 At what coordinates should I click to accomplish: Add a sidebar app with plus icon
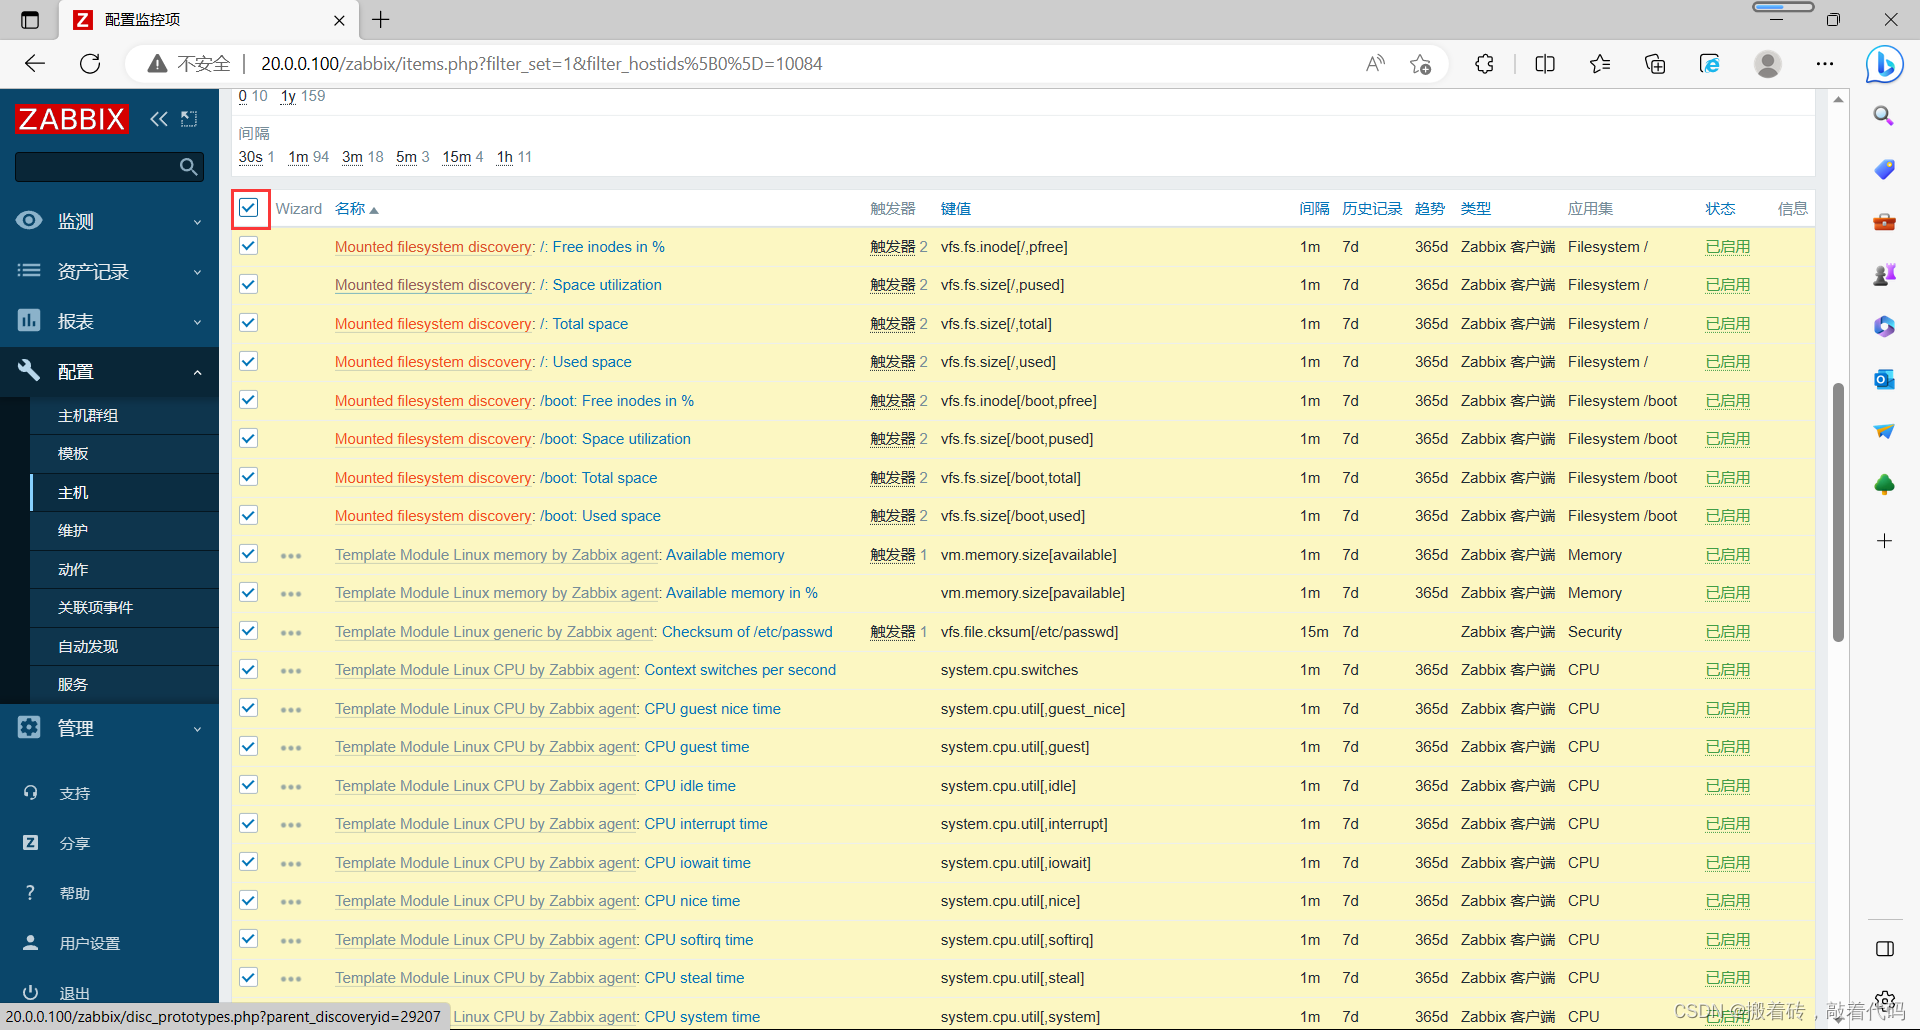(1884, 541)
